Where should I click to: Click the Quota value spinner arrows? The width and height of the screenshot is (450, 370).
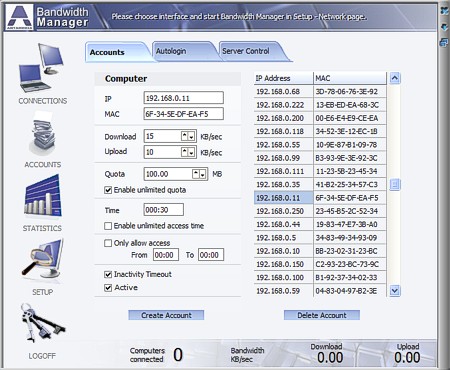(199, 174)
